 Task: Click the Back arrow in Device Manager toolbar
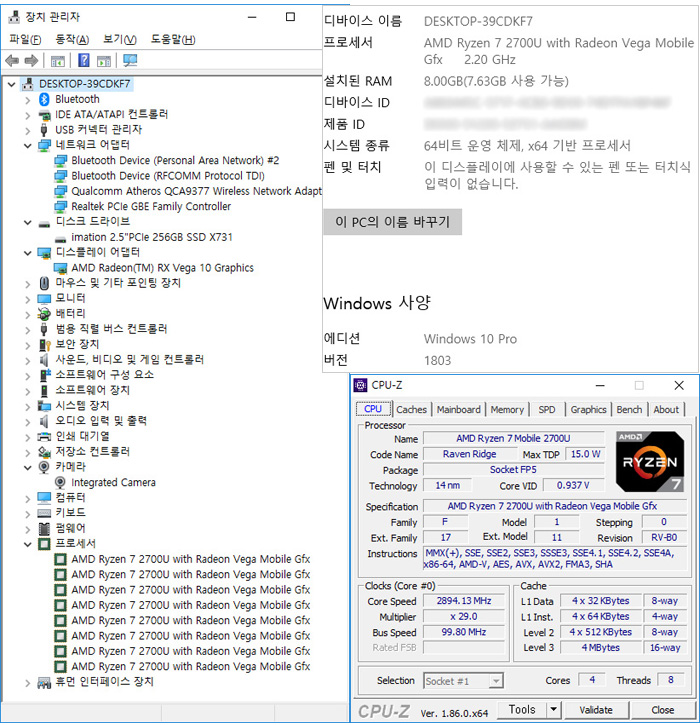[12, 60]
